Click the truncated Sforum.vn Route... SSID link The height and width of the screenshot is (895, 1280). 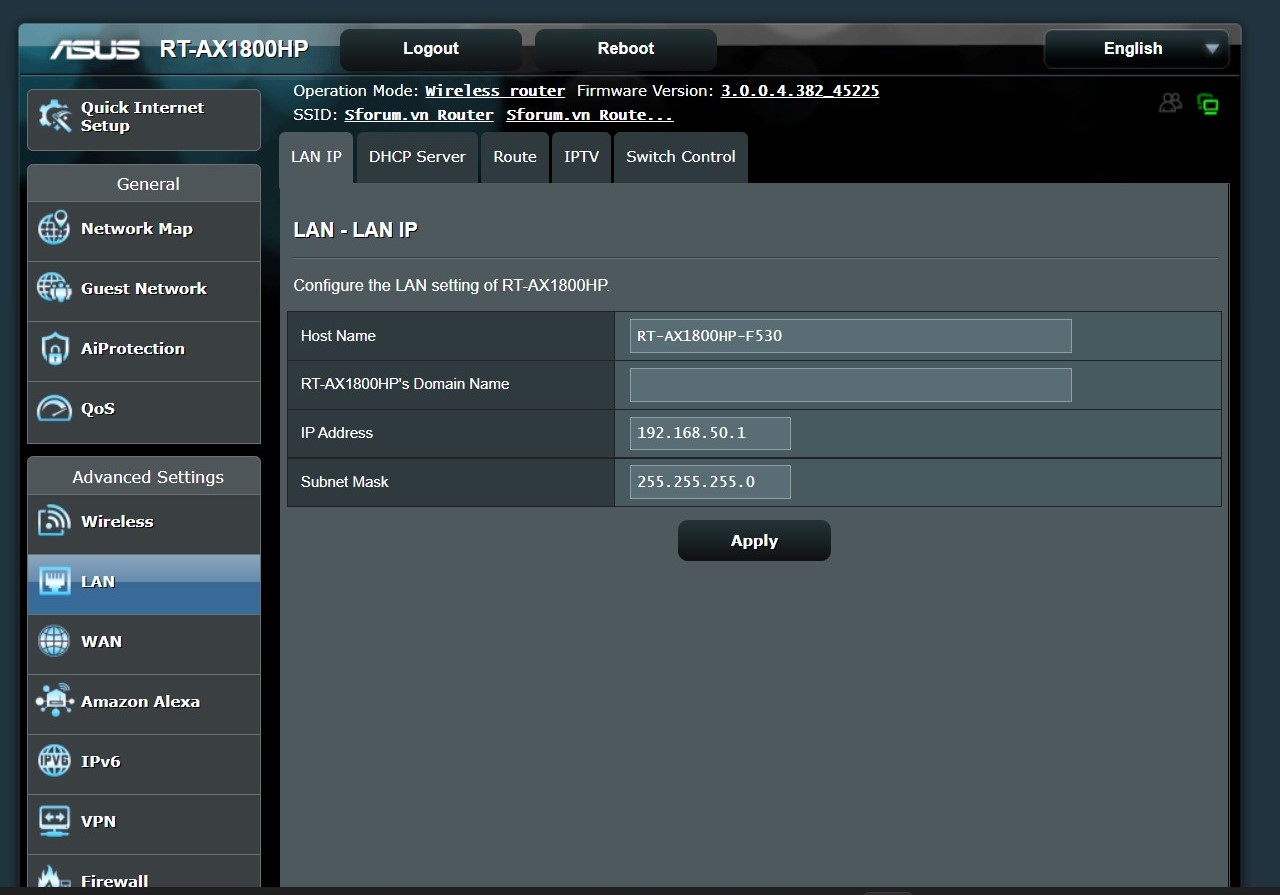(590, 115)
